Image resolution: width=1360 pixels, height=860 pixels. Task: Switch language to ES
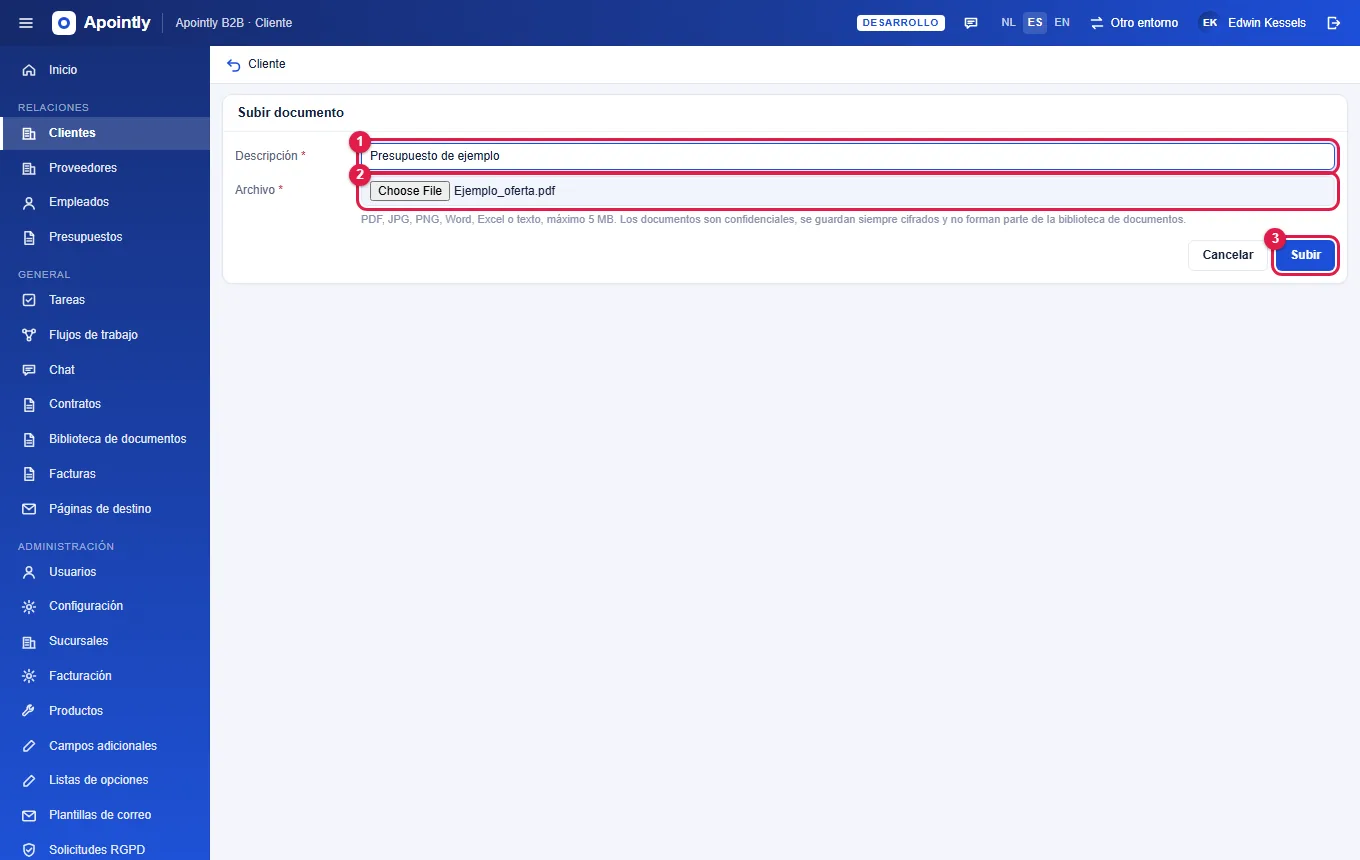click(1035, 23)
